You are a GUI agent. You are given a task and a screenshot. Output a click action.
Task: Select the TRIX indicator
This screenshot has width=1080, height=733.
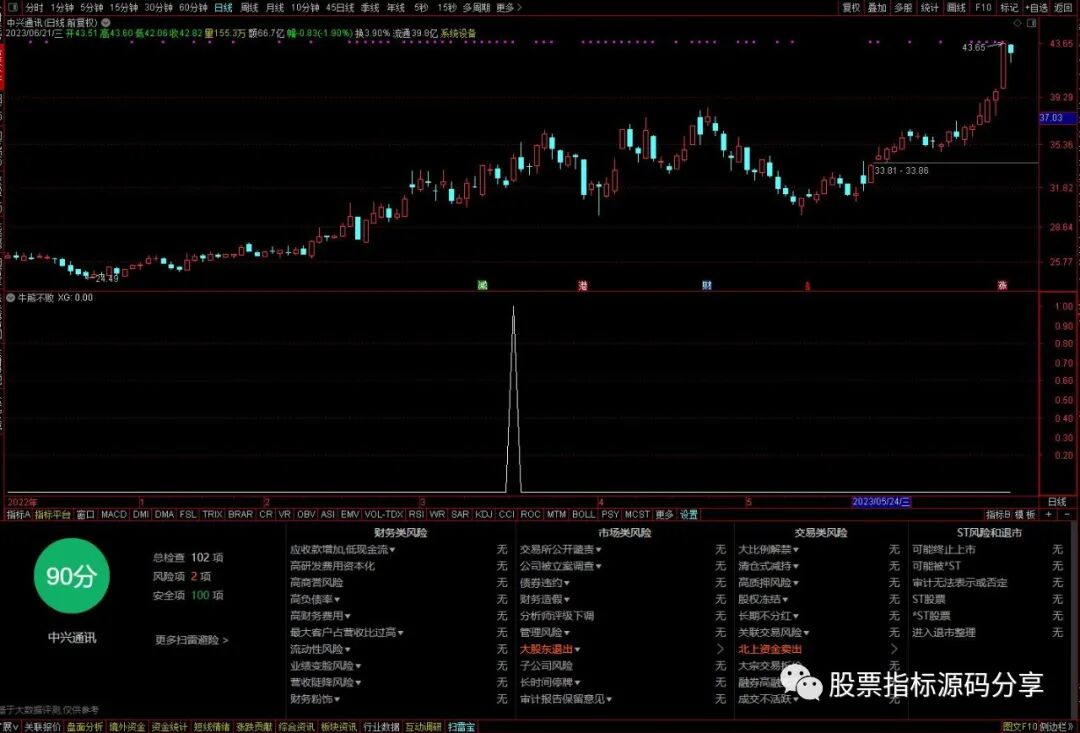[x=212, y=515]
